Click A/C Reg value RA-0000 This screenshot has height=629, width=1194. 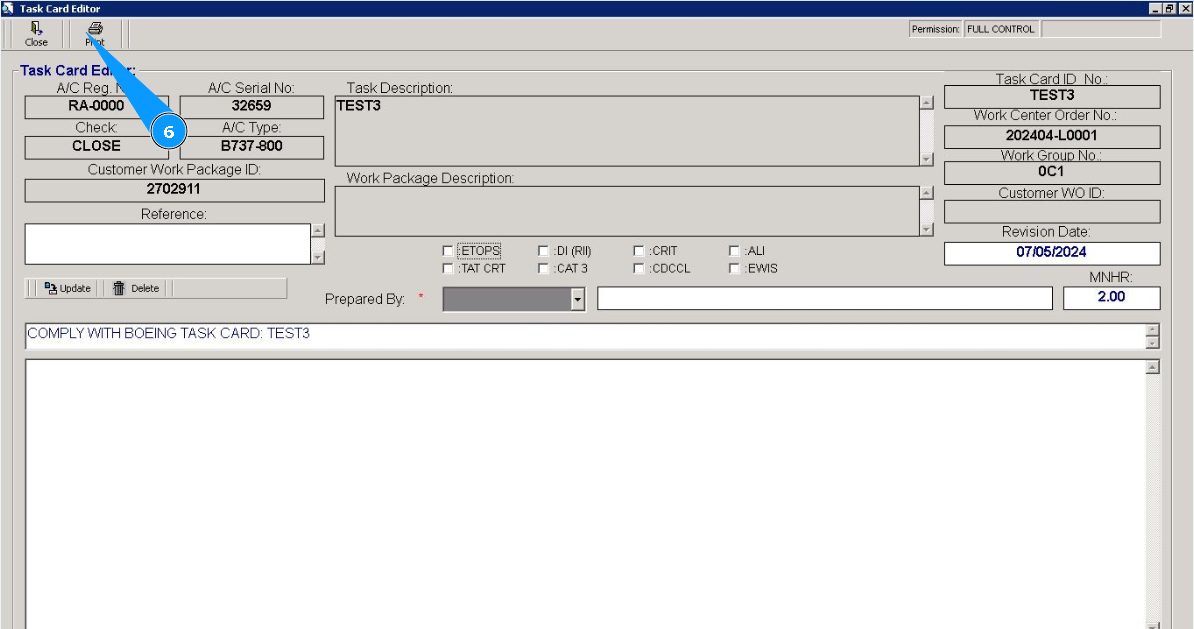[97, 107]
